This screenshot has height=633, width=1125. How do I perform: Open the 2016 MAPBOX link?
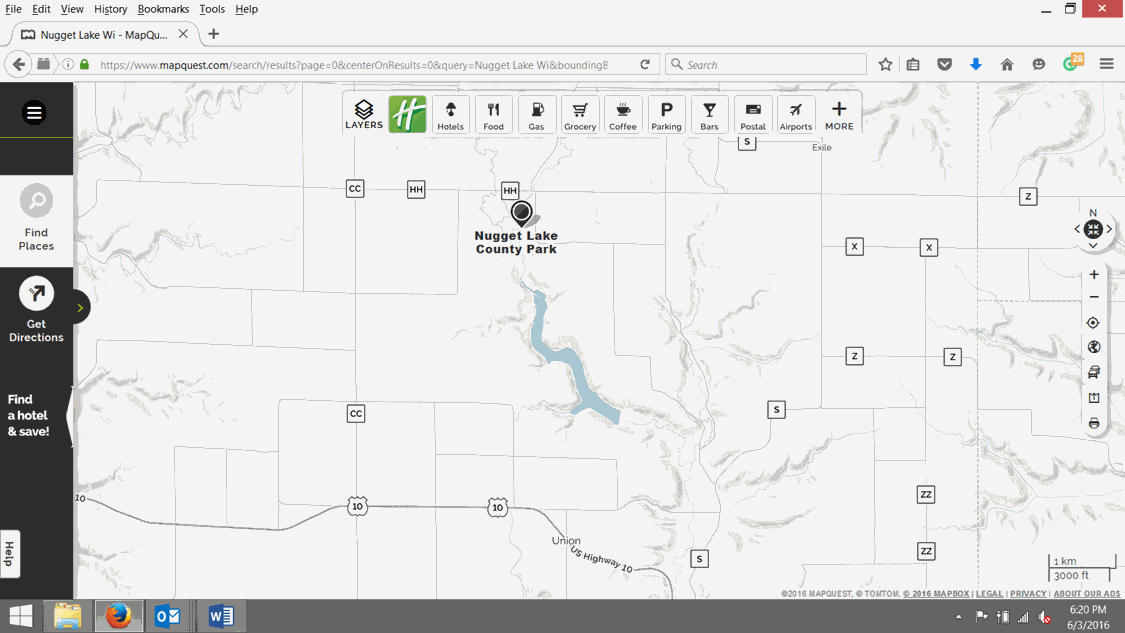tap(936, 594)
